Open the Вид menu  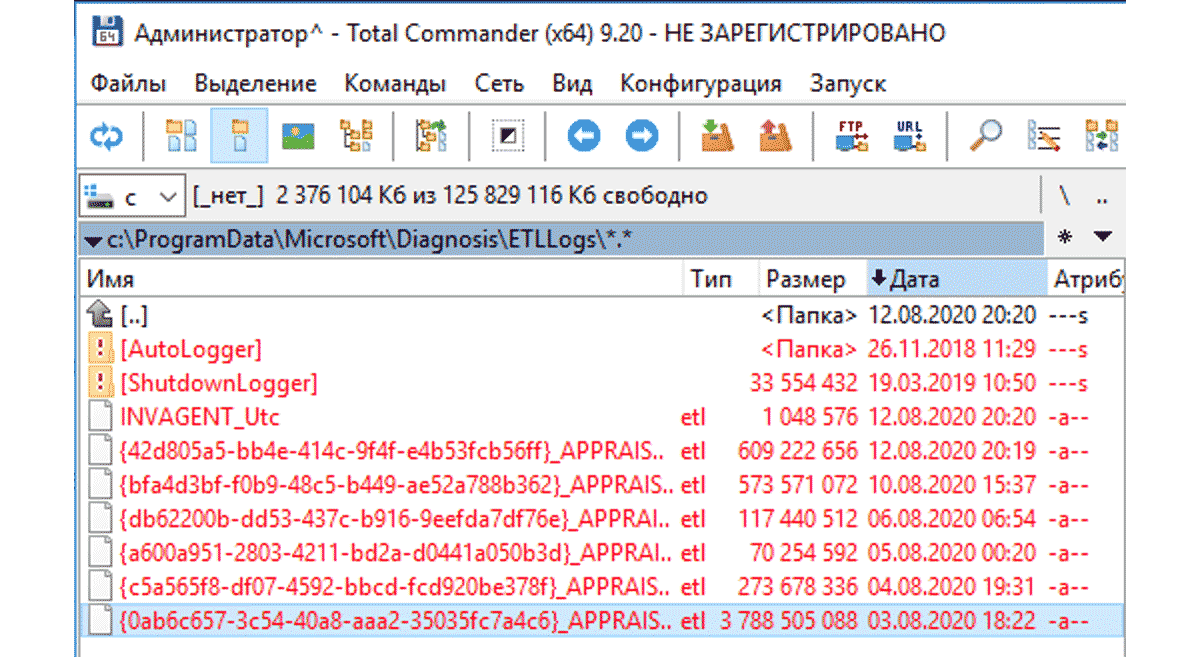tap(573, 83)
